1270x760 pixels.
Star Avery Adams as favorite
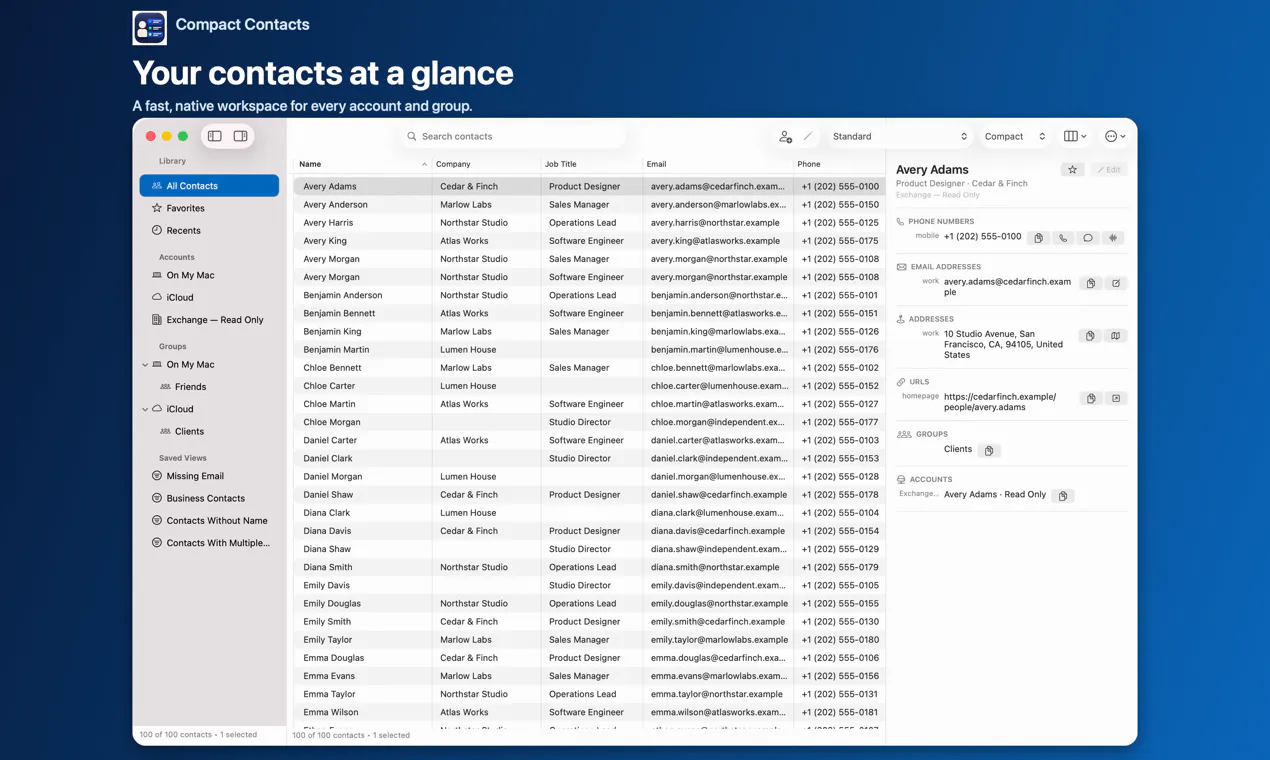click(x=1072, y=170)
